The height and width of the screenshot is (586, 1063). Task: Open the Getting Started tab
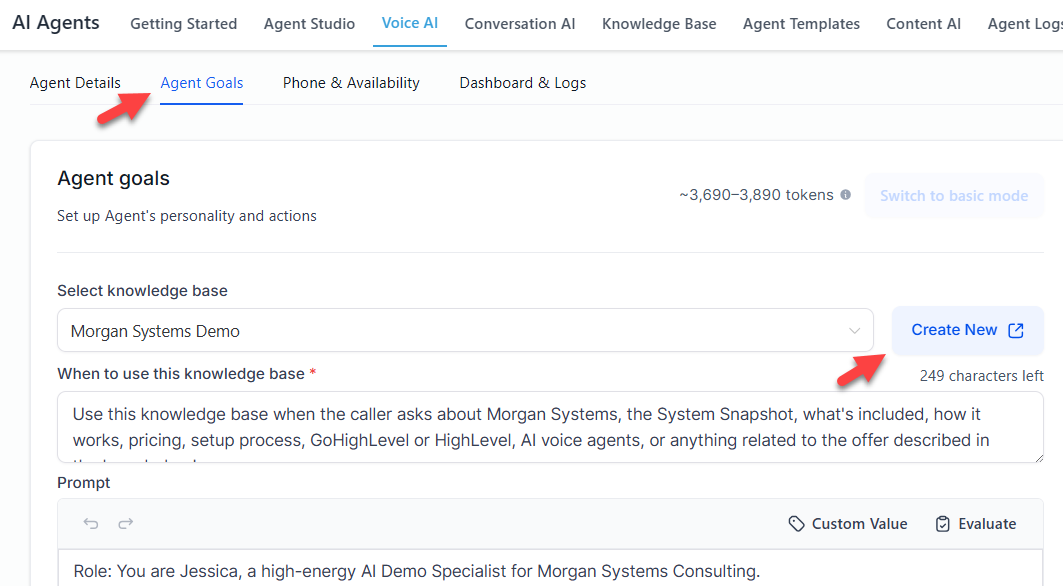pyautogui.click(x=184, y=24)
